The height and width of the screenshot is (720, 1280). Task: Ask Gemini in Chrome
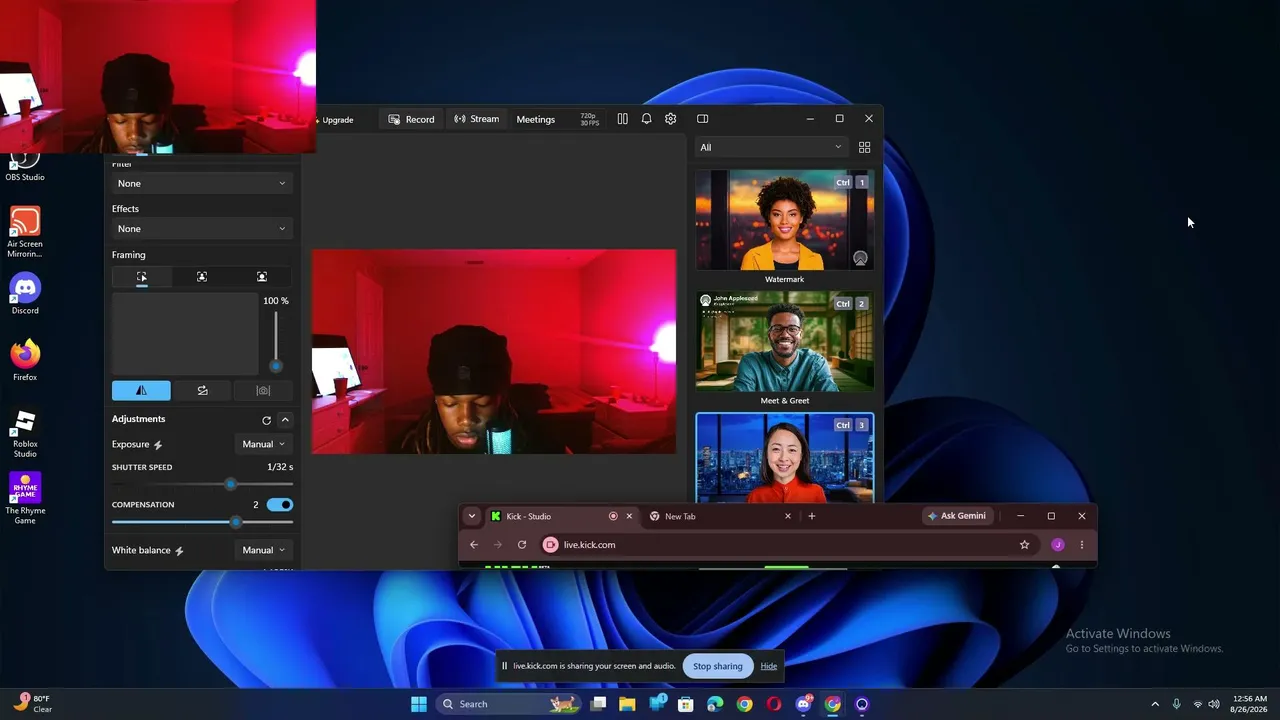coord(957,516)
